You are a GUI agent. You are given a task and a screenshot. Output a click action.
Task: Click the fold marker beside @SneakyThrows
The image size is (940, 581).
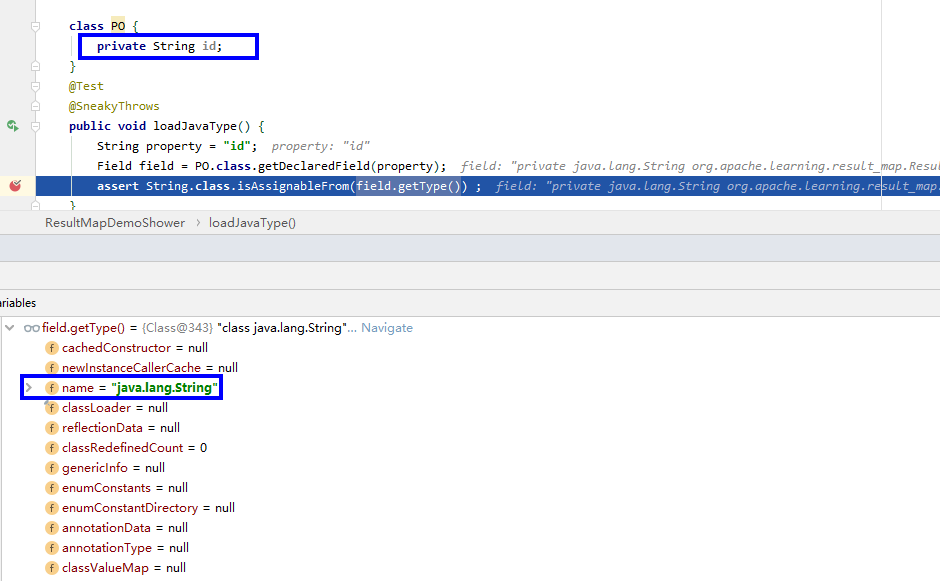35,106
